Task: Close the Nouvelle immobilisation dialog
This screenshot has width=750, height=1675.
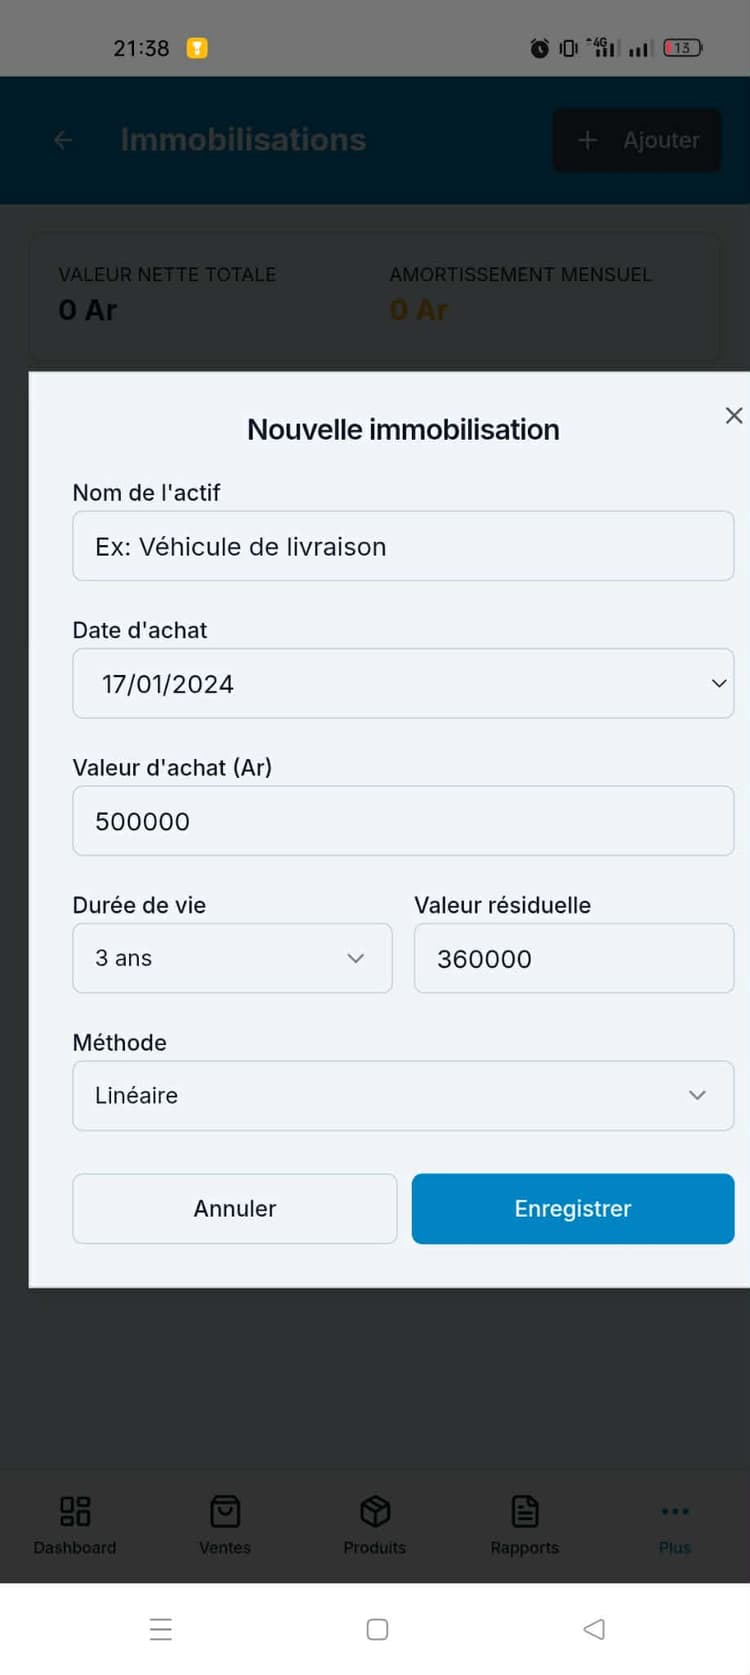Action: coord(733,415)
